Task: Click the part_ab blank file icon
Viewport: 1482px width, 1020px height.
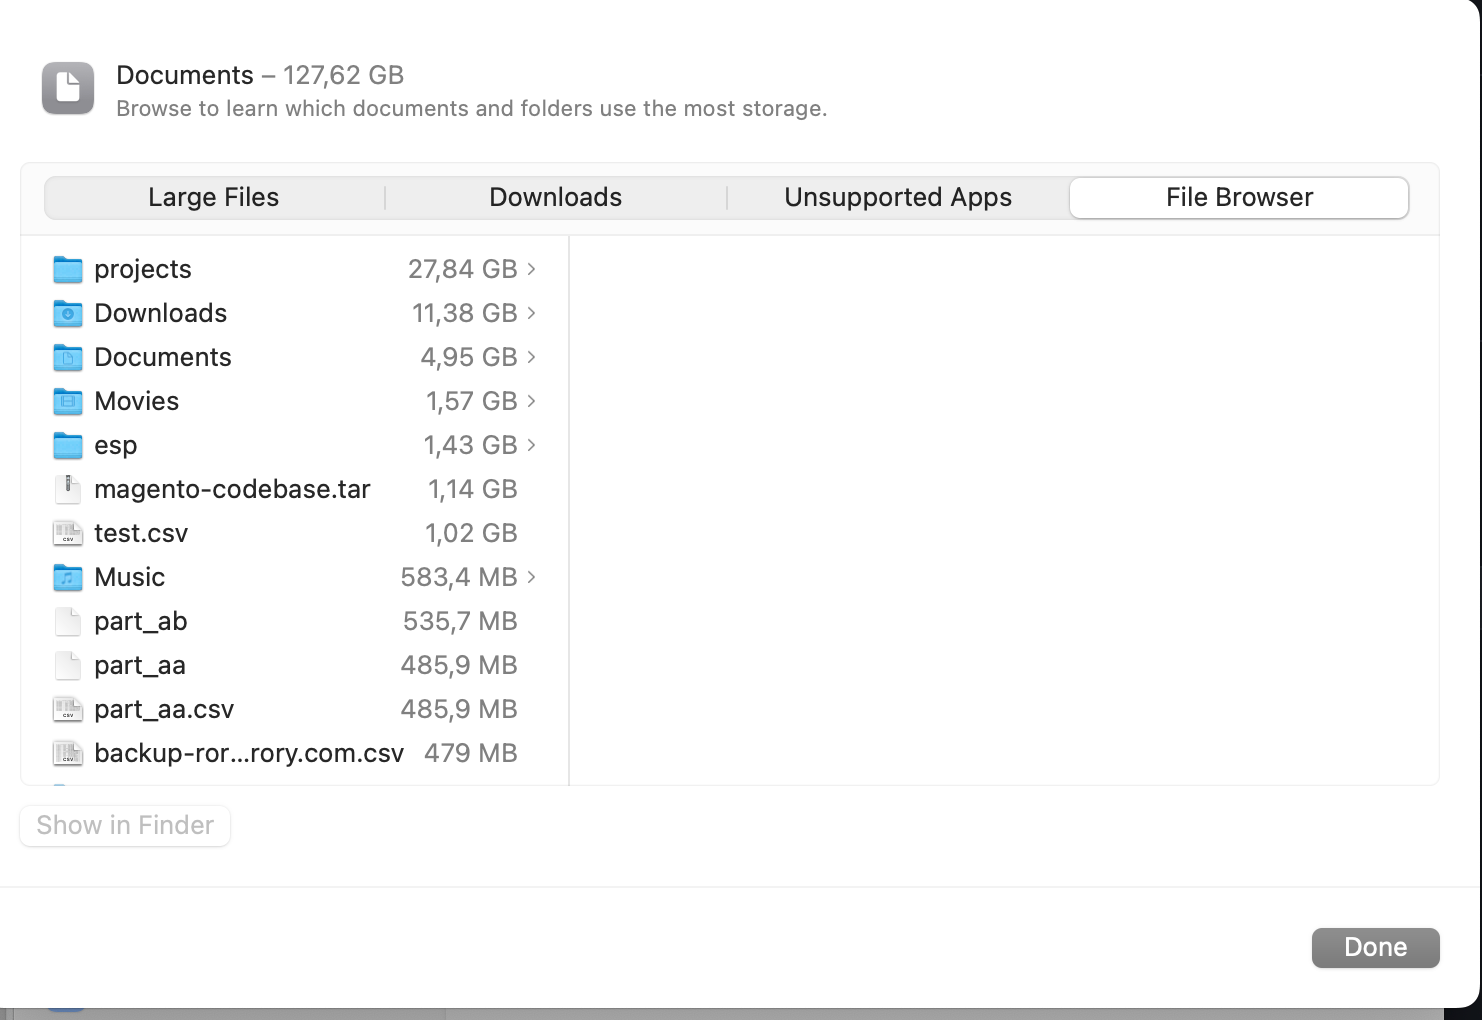Action: tap(67, 621)
